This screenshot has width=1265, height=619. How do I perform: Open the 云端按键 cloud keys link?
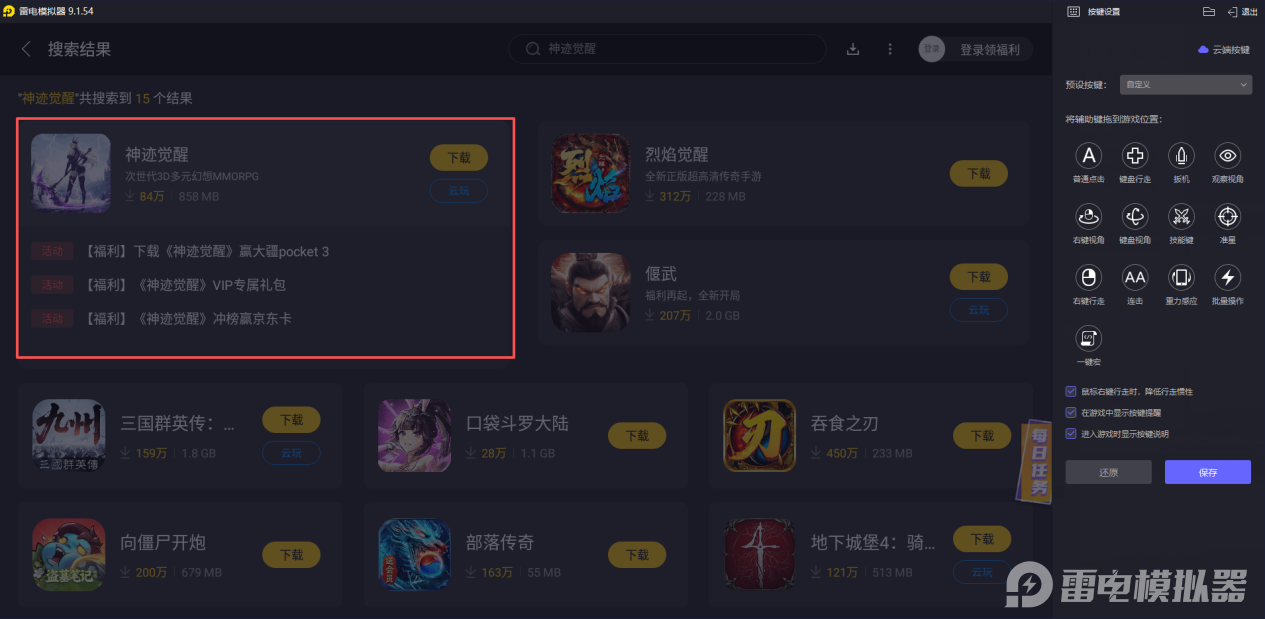click(1224, 49)
